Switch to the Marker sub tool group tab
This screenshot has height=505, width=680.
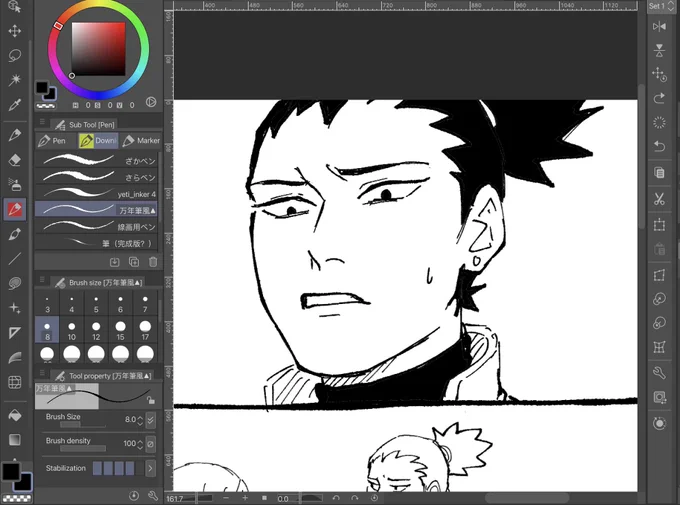click(141, 141)
